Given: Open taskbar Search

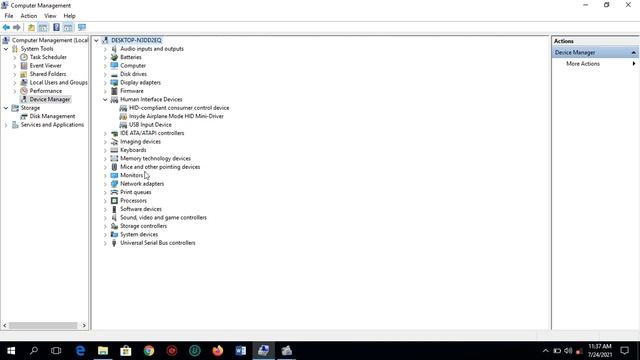Looking at the screenshot, I should point(34,351).
